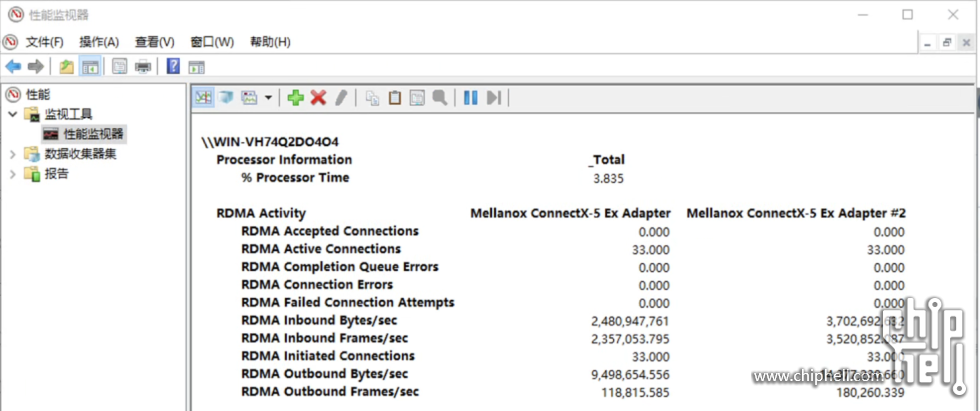Click RDMA Inbound Frames/sec row label
This screenshot has height=411, width=980.
click(324, 338)
